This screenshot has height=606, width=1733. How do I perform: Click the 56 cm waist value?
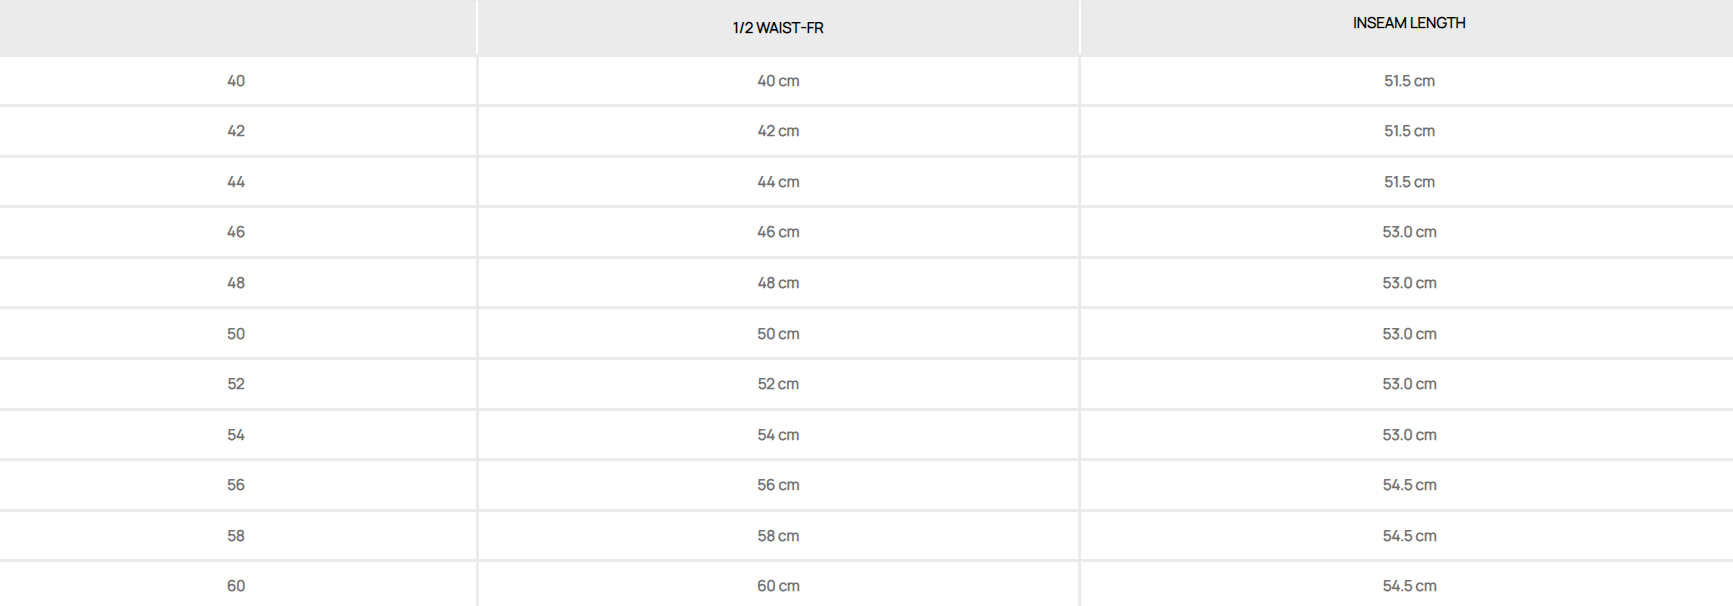778,485
